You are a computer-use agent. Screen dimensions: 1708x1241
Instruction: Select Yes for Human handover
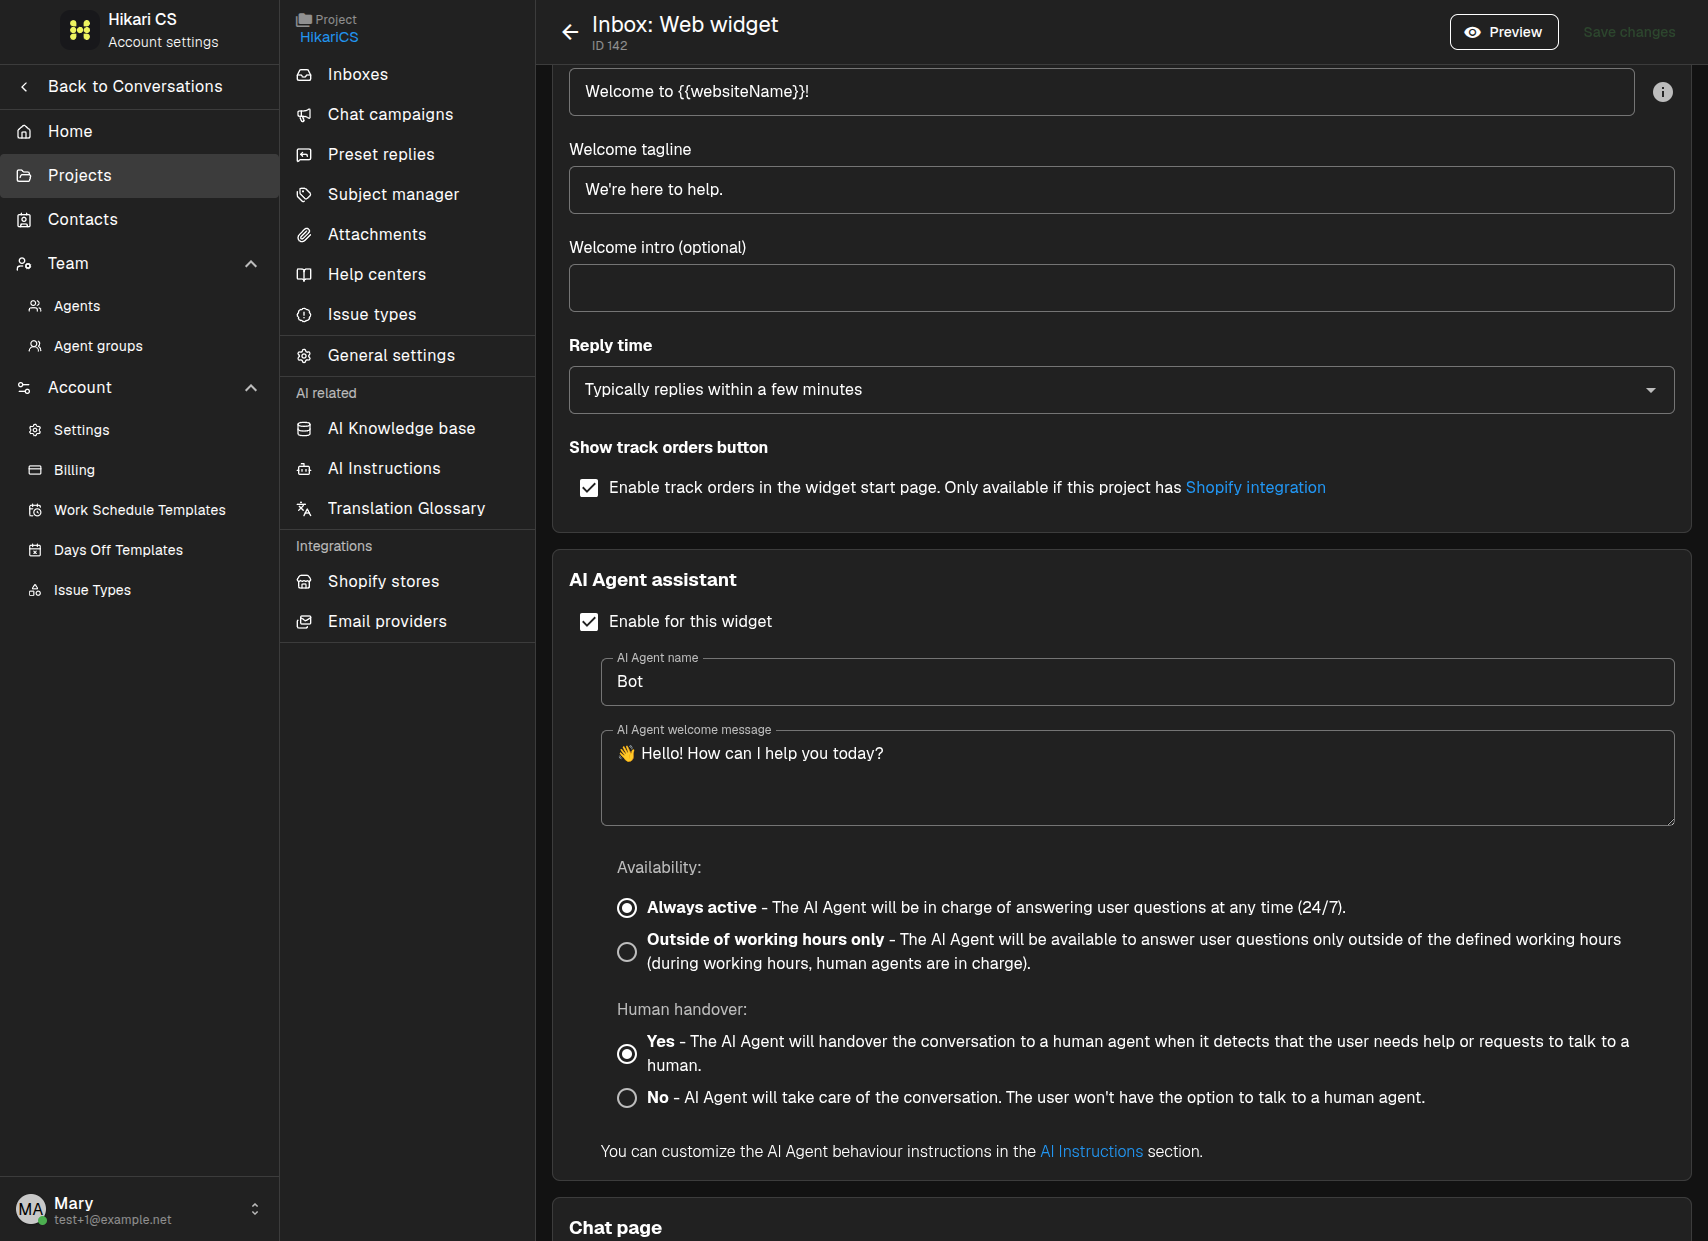click(x=627, y=1054)
